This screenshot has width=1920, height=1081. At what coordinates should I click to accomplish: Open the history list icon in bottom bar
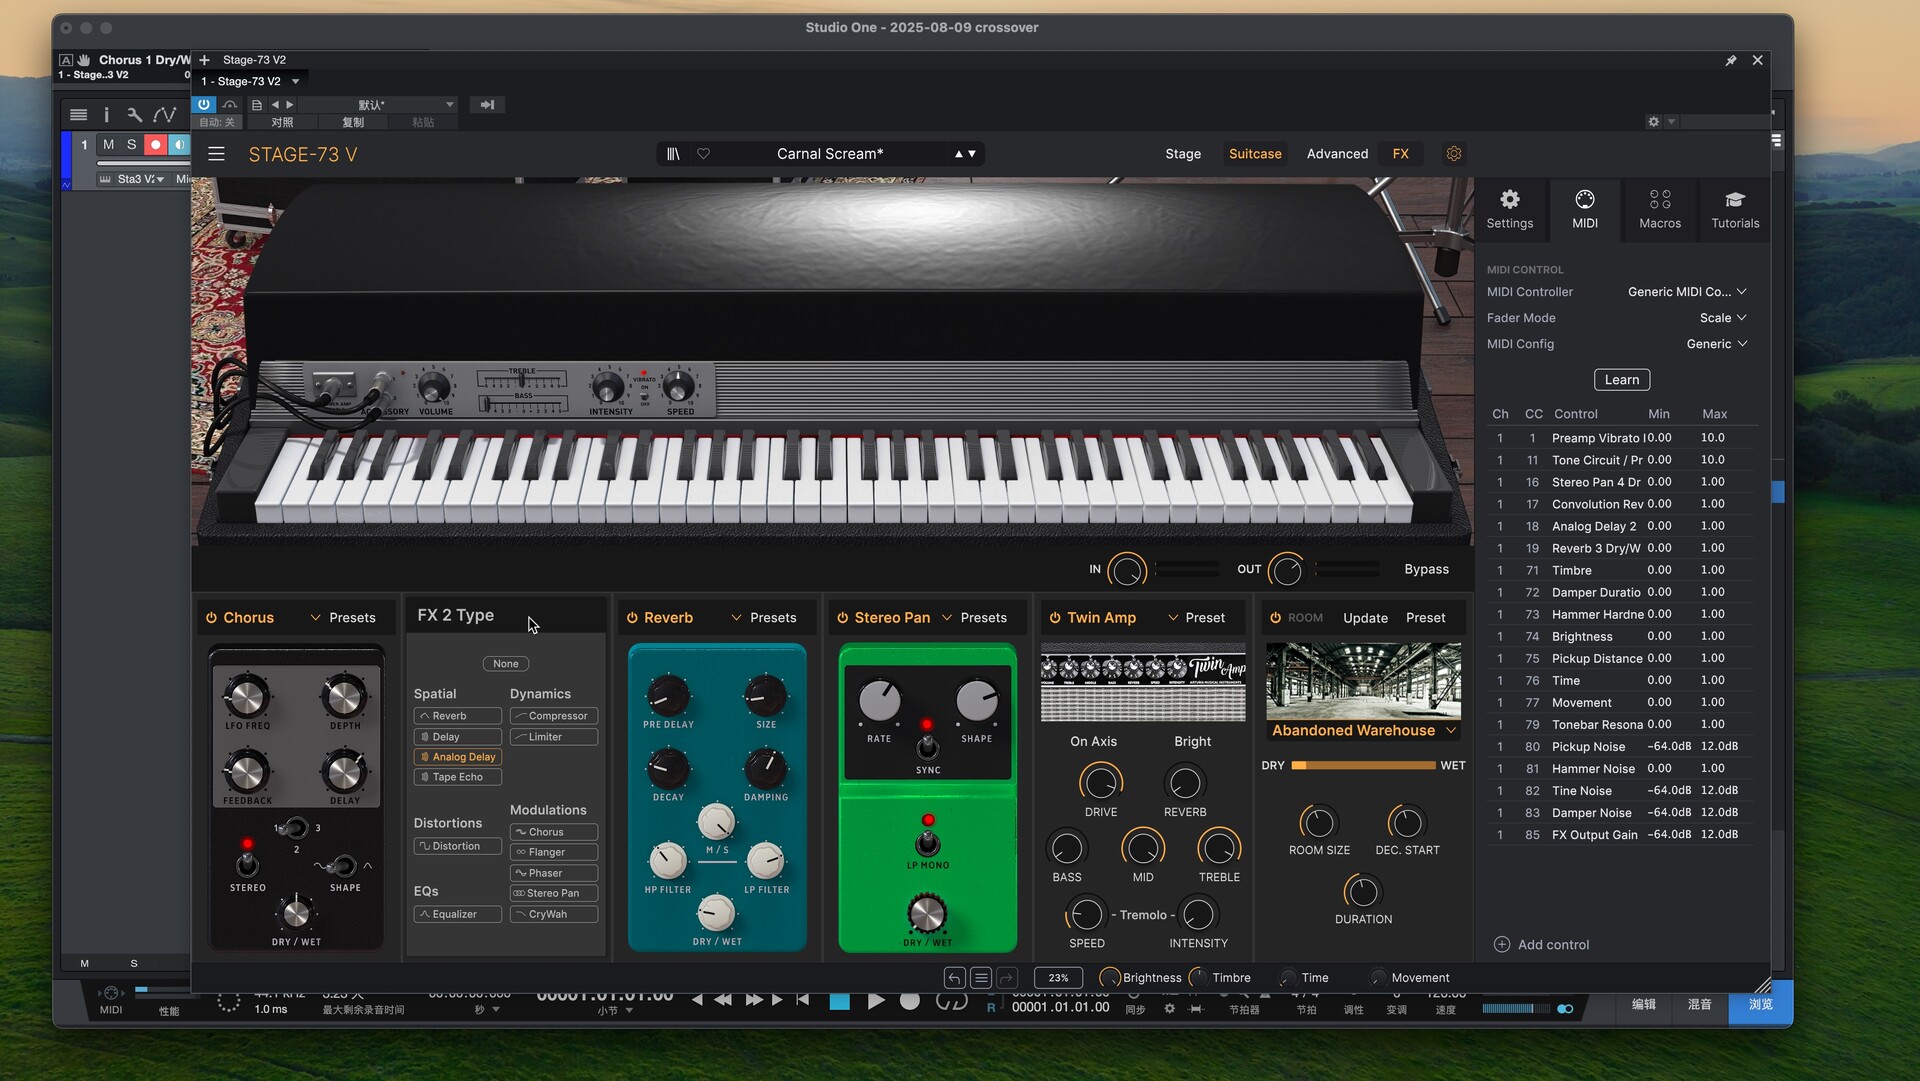pos(980,978)
